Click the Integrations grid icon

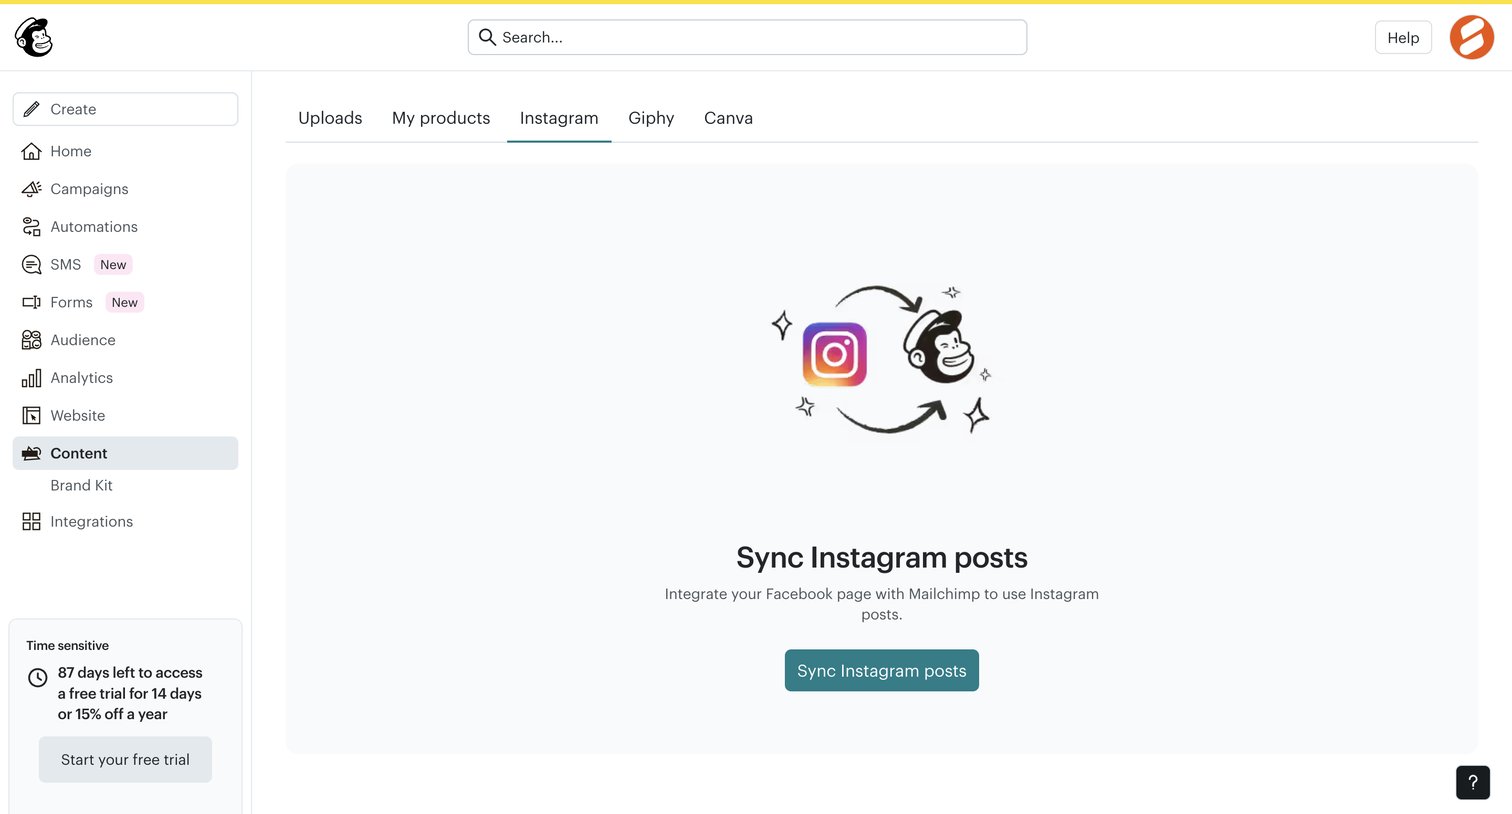[32, 522]
